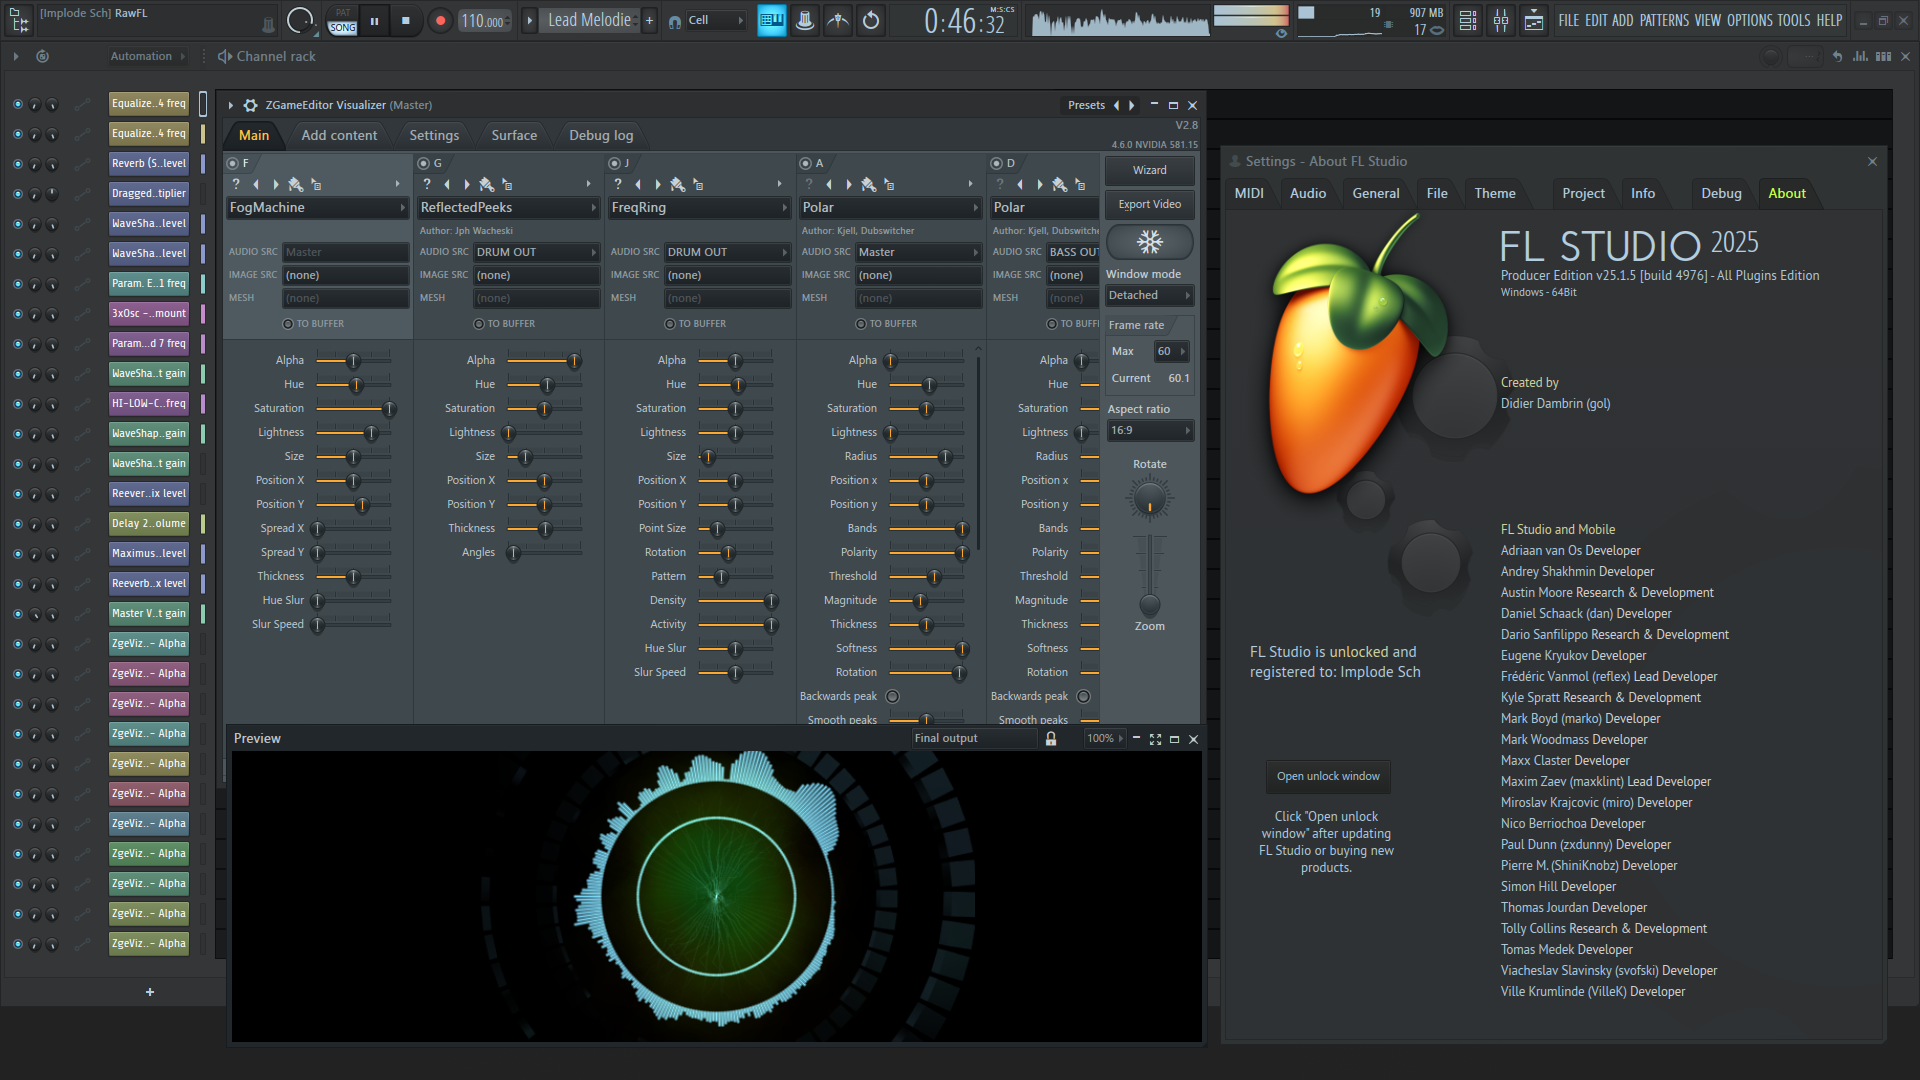Screen dimensions: 1920x1080
Task: Click the step sequencer bars icon in channel rack
Action: coord(1884,57)
